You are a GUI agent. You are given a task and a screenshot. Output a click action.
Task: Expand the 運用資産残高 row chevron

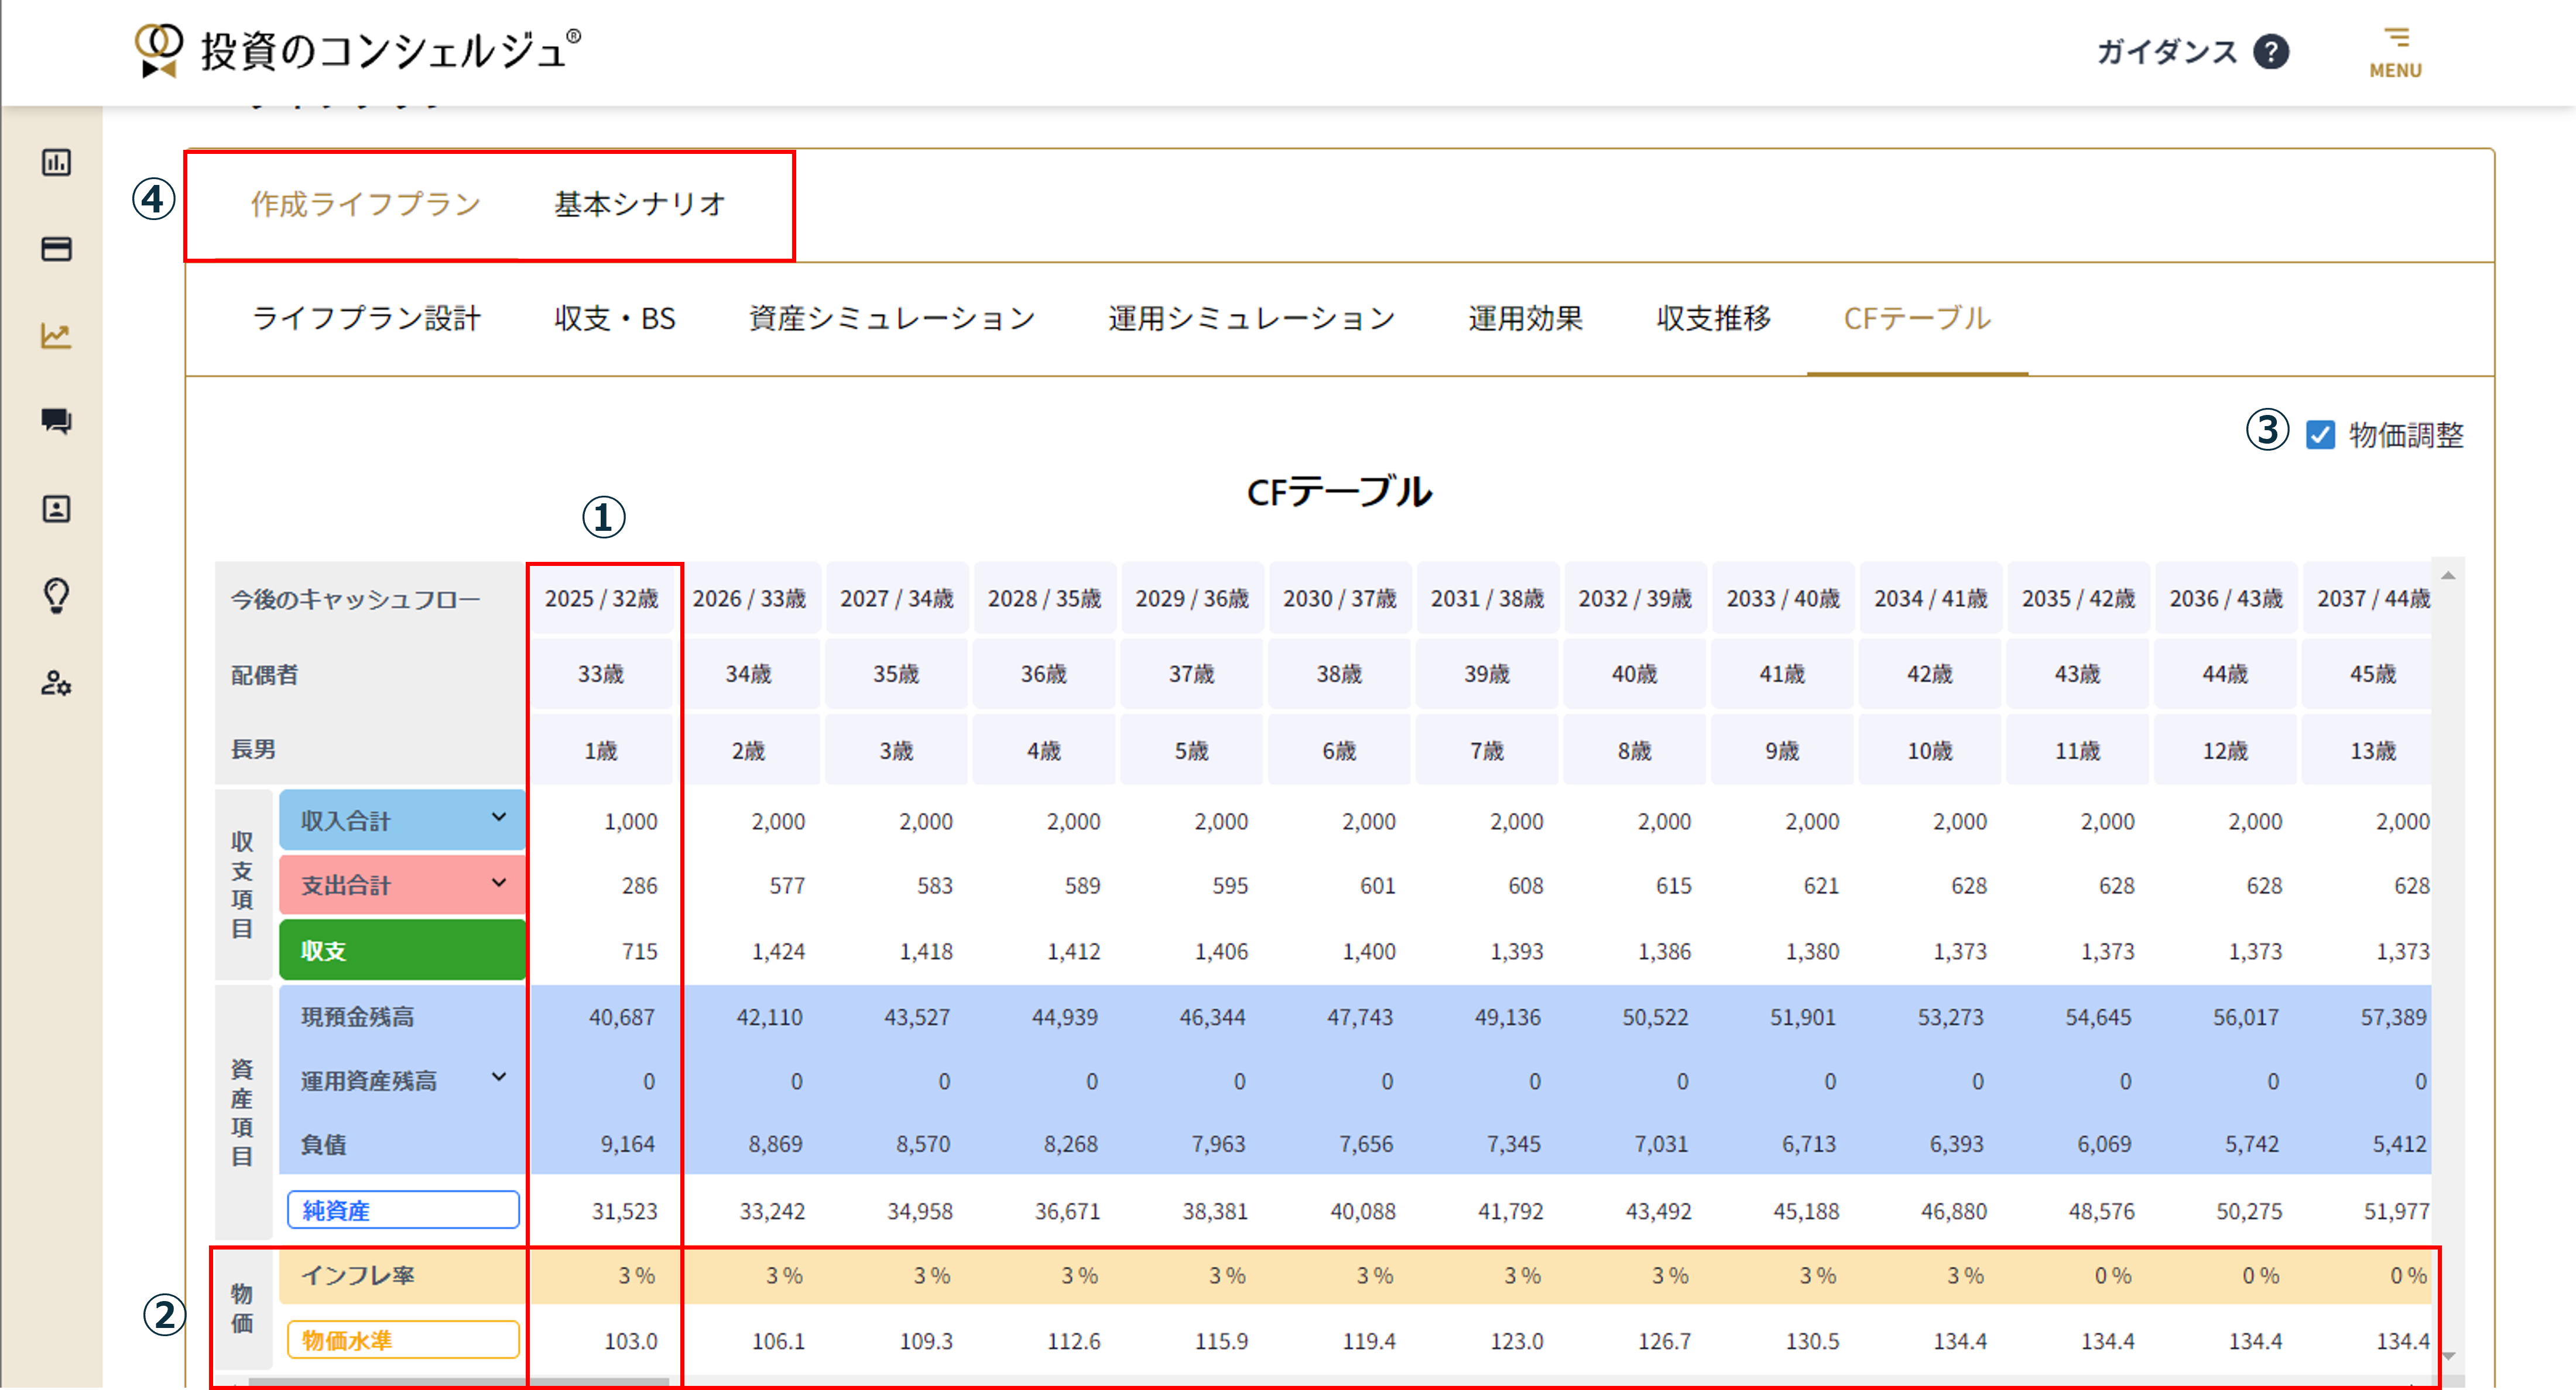pyautogui.click(x=498, y=1078)
